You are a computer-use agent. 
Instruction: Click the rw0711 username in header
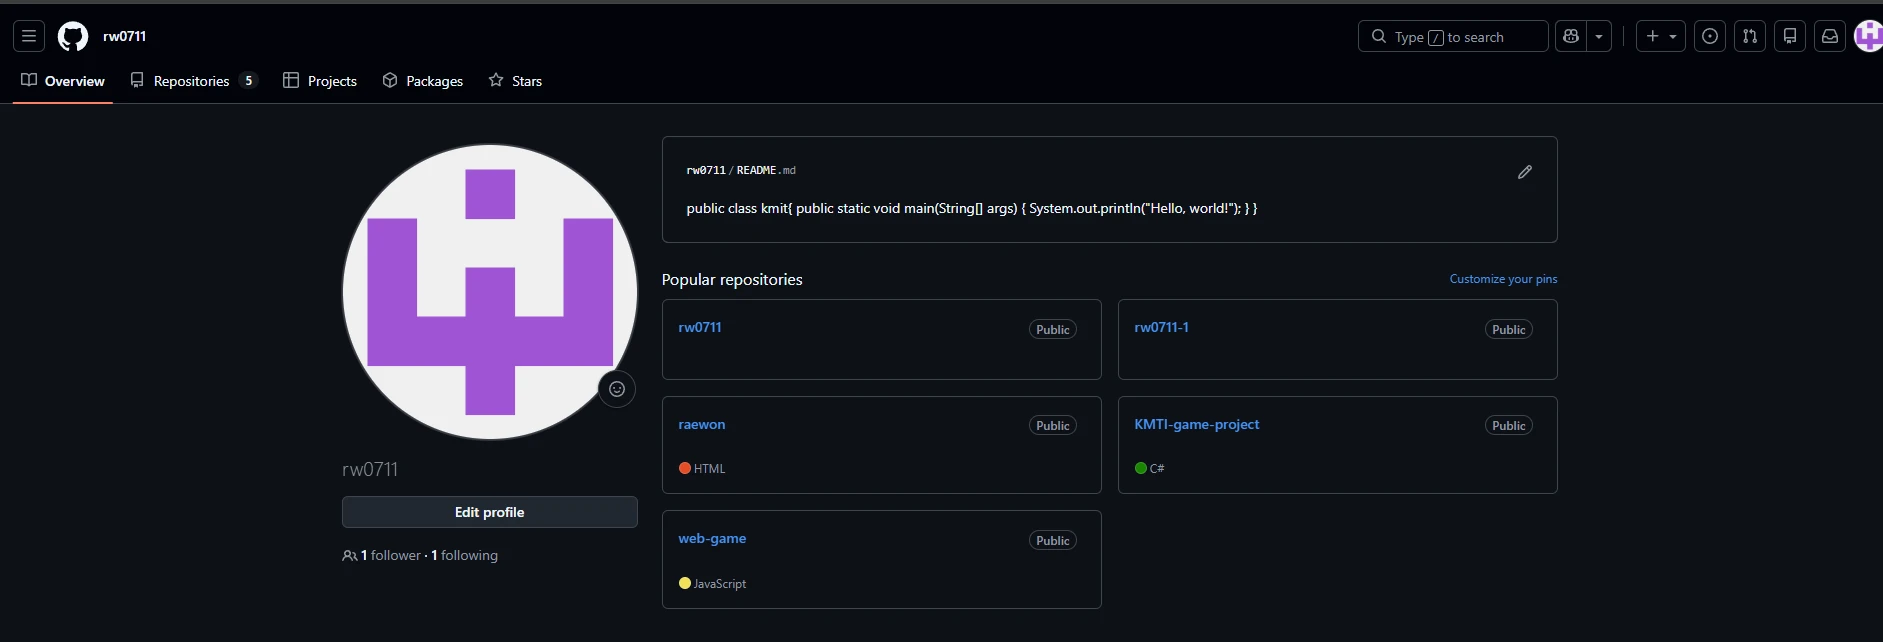coord(124,36)
